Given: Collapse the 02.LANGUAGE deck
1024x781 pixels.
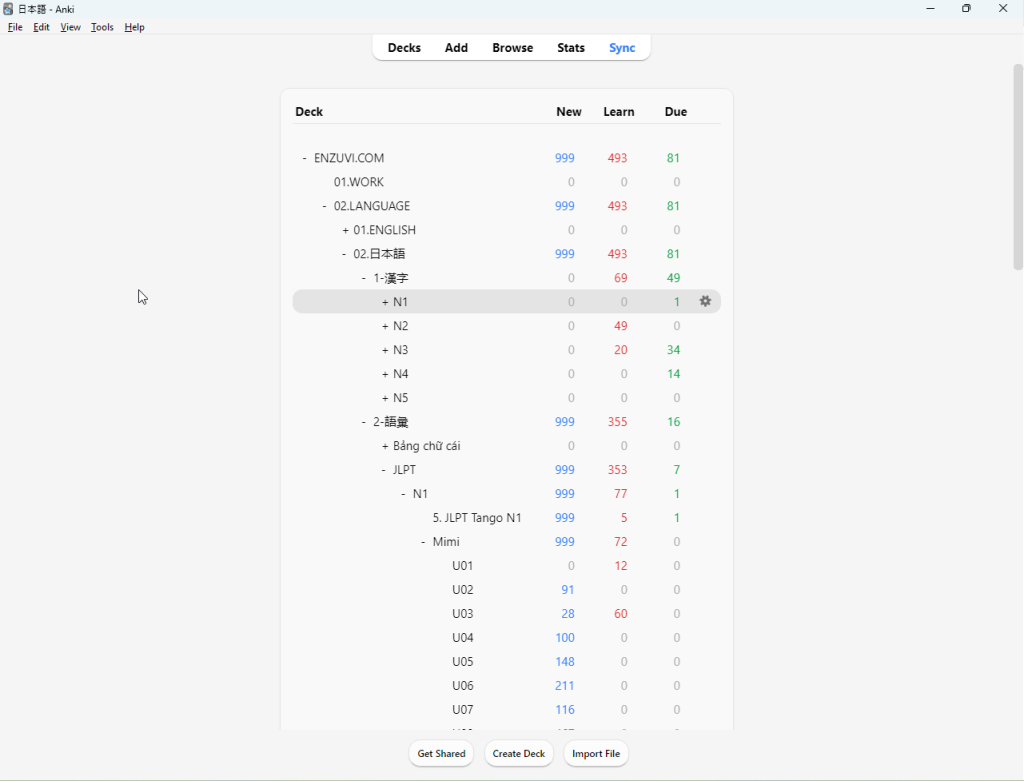Looking at the screenshot, I should click(x=325, y=206).
